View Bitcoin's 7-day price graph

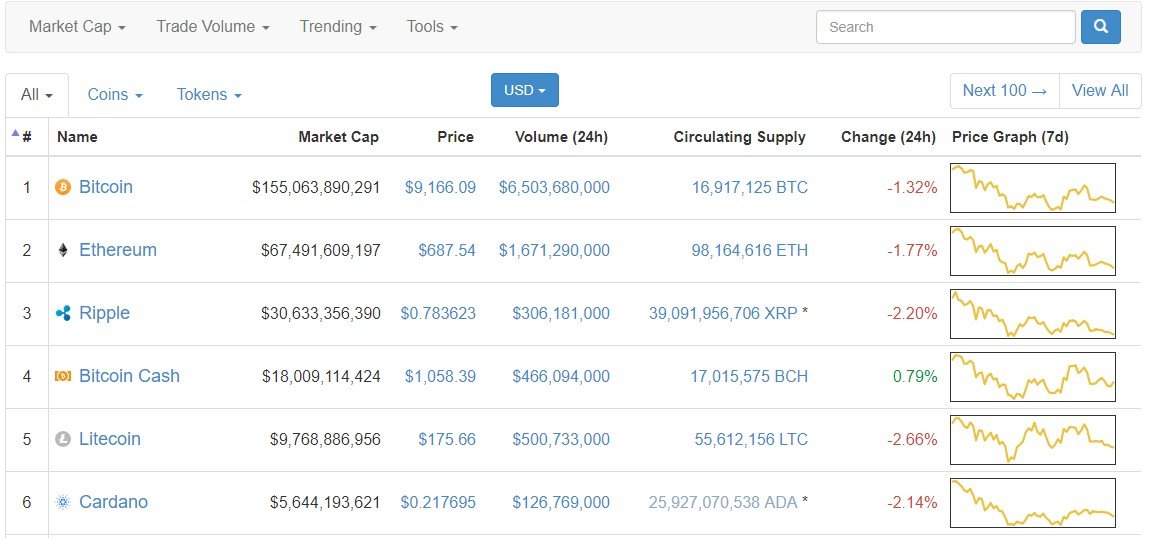[1033, 188]
